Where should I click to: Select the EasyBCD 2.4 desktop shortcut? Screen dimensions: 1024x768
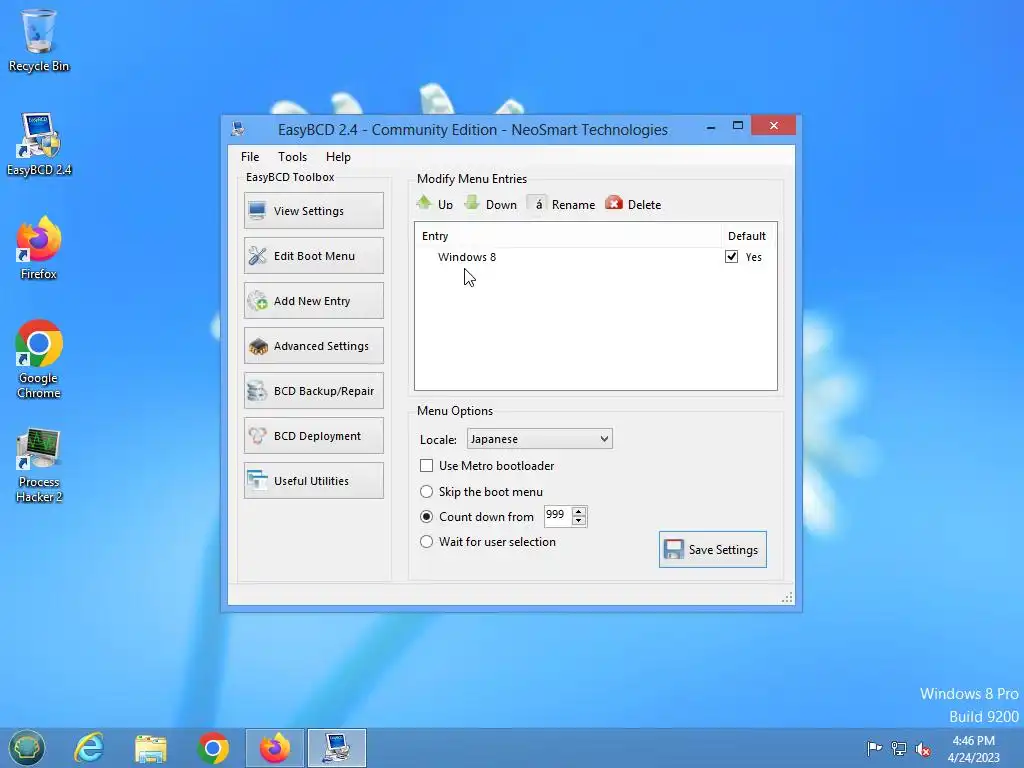pyautogui.click(x=39, y=144)
